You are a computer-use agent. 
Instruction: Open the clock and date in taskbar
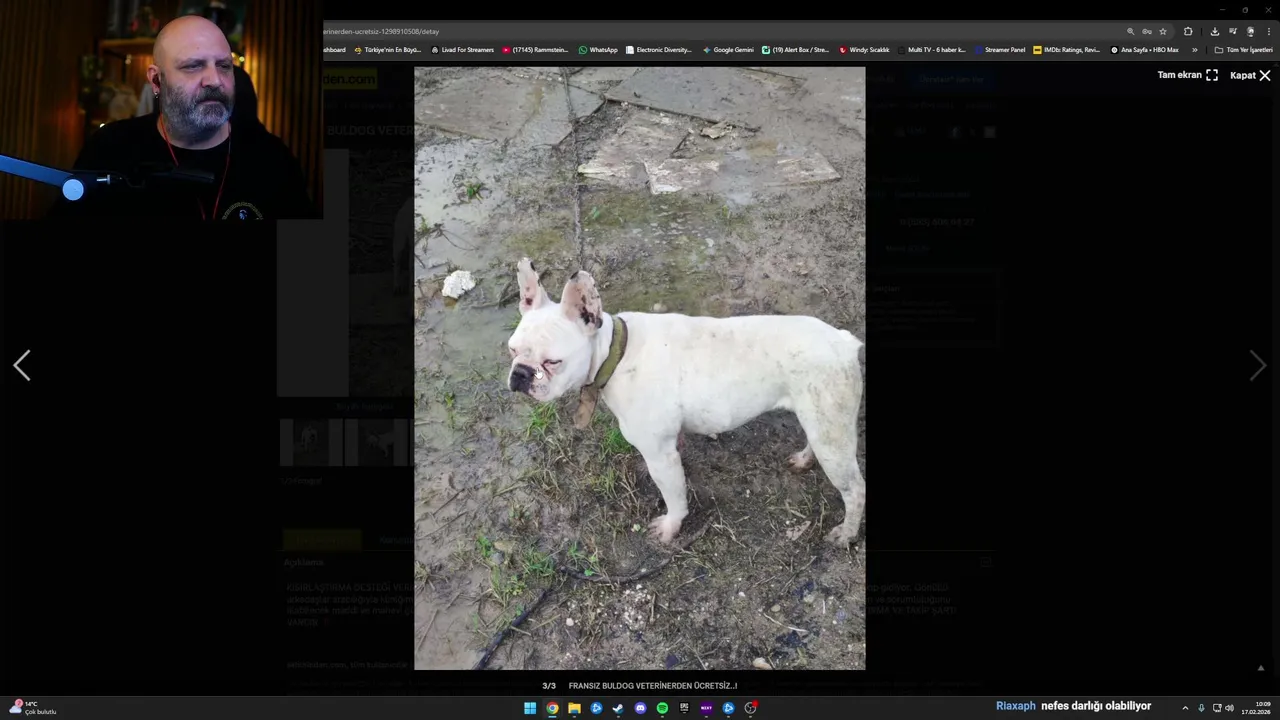point(1256,708)
